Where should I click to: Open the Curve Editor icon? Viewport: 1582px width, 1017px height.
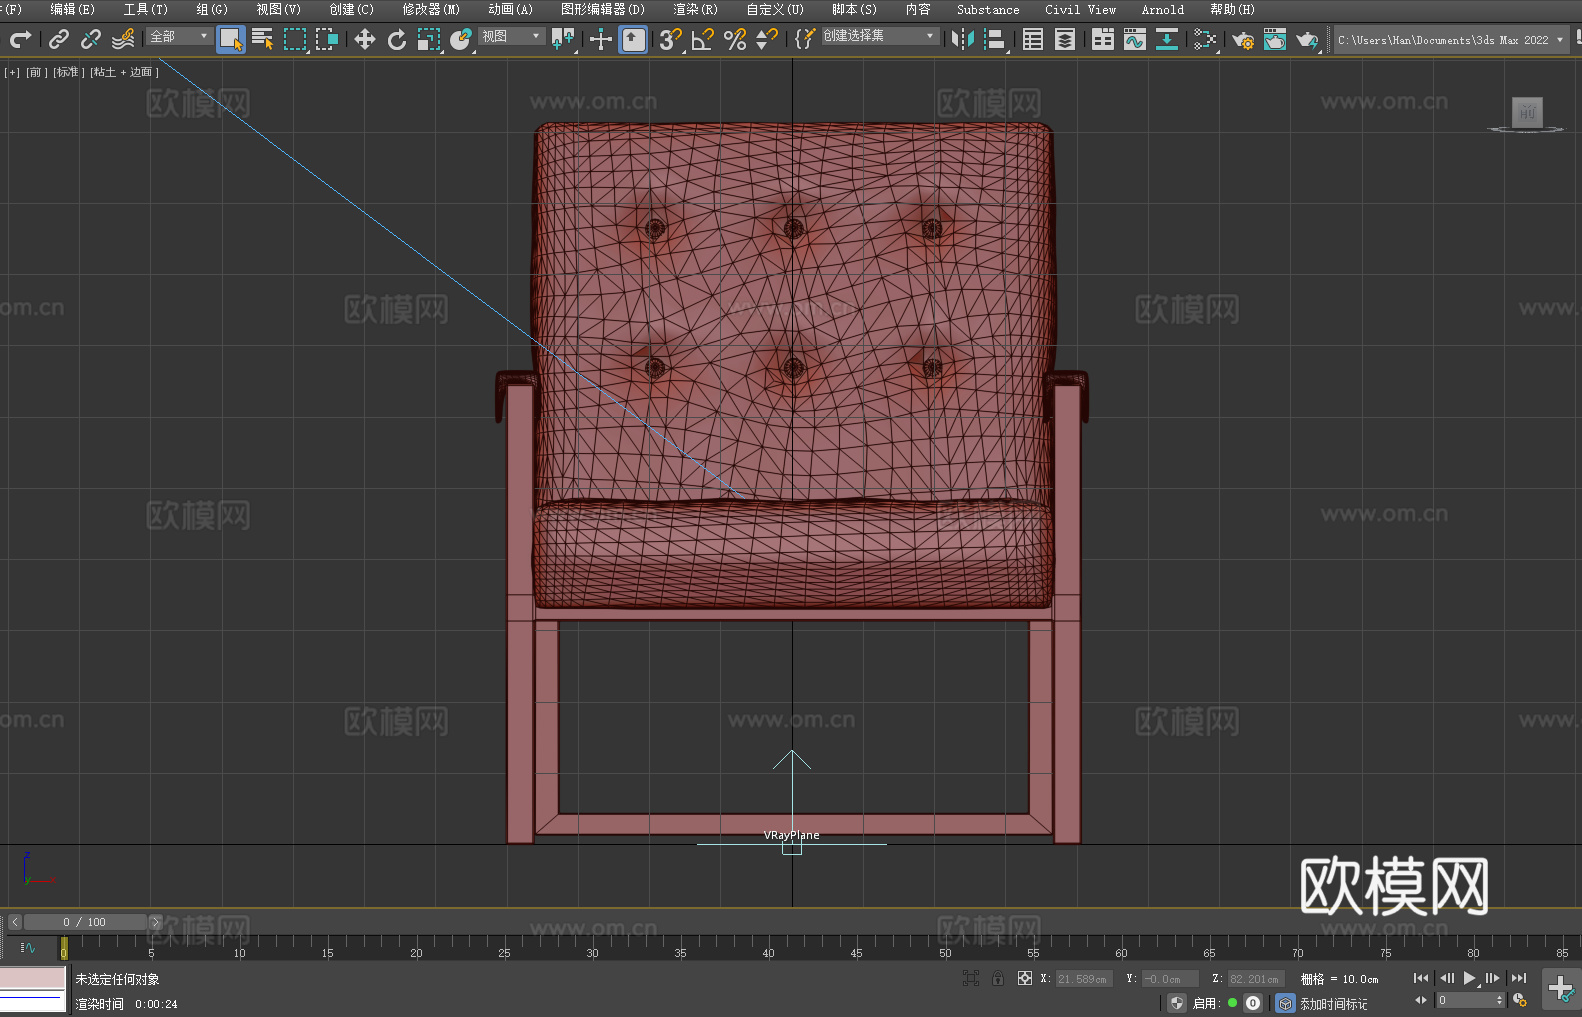1135,39
